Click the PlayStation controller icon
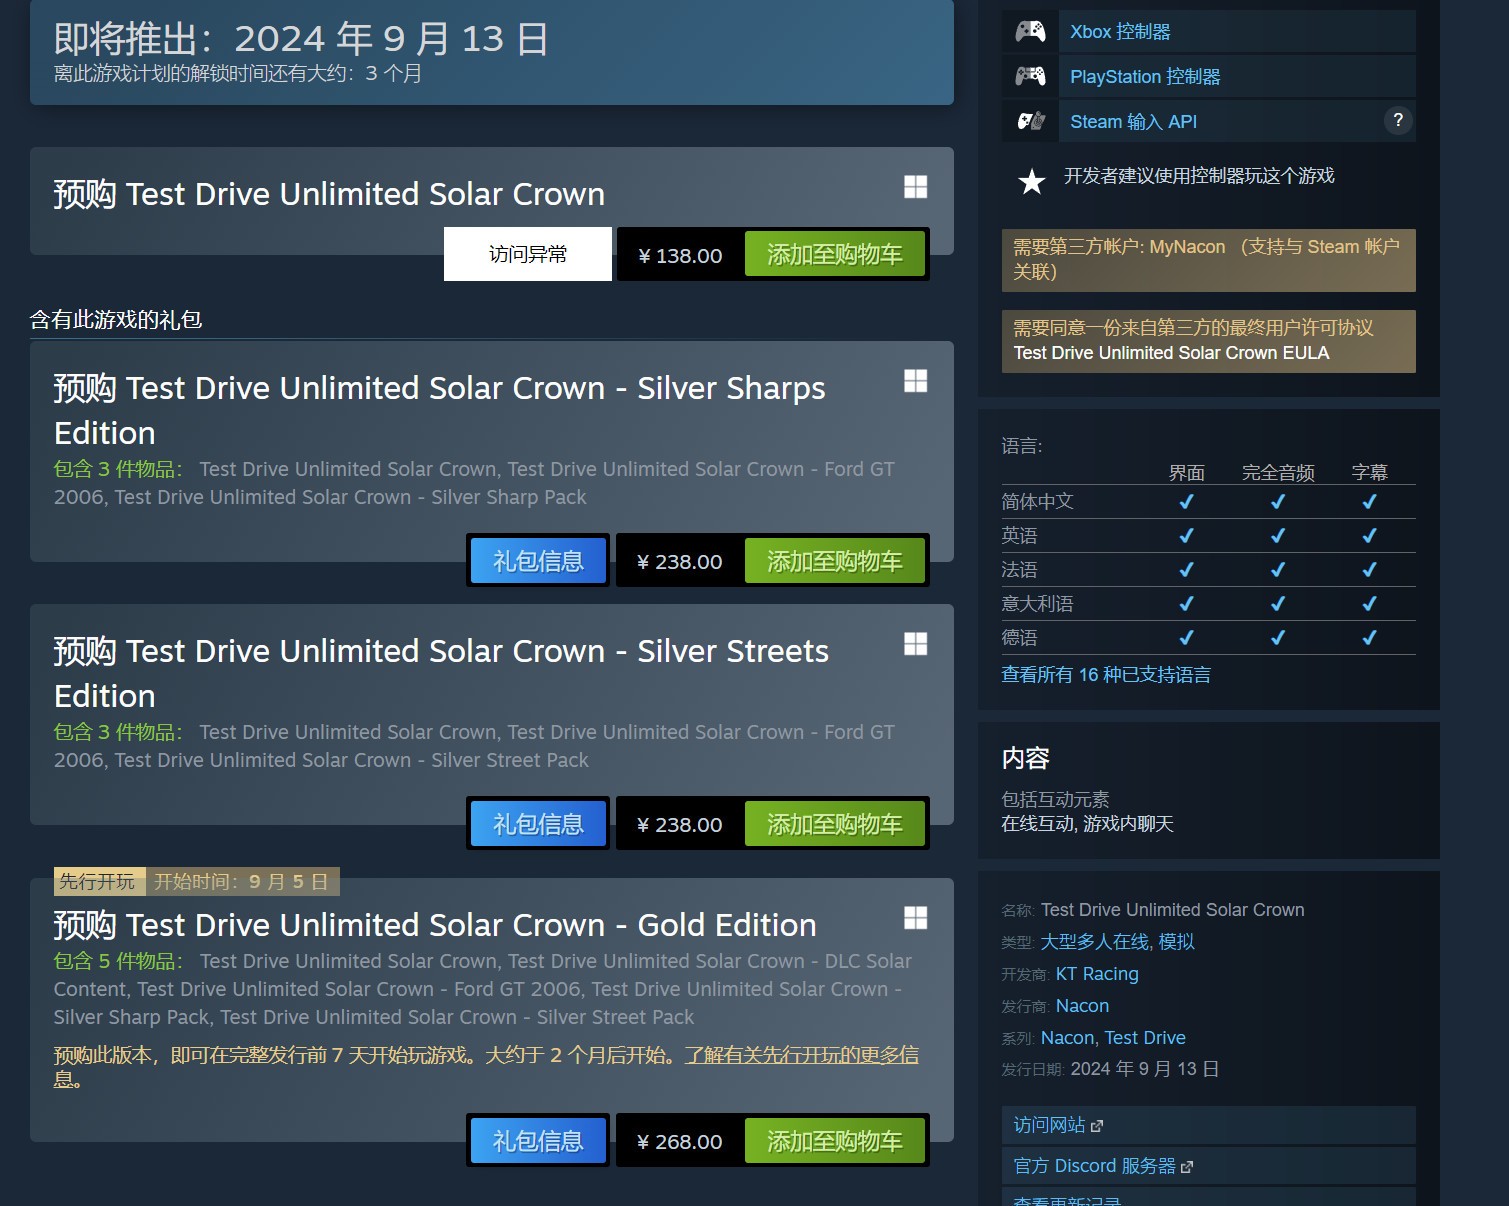The height and width of the screenshot is (1206, 1509). [x=1030, y=75]
